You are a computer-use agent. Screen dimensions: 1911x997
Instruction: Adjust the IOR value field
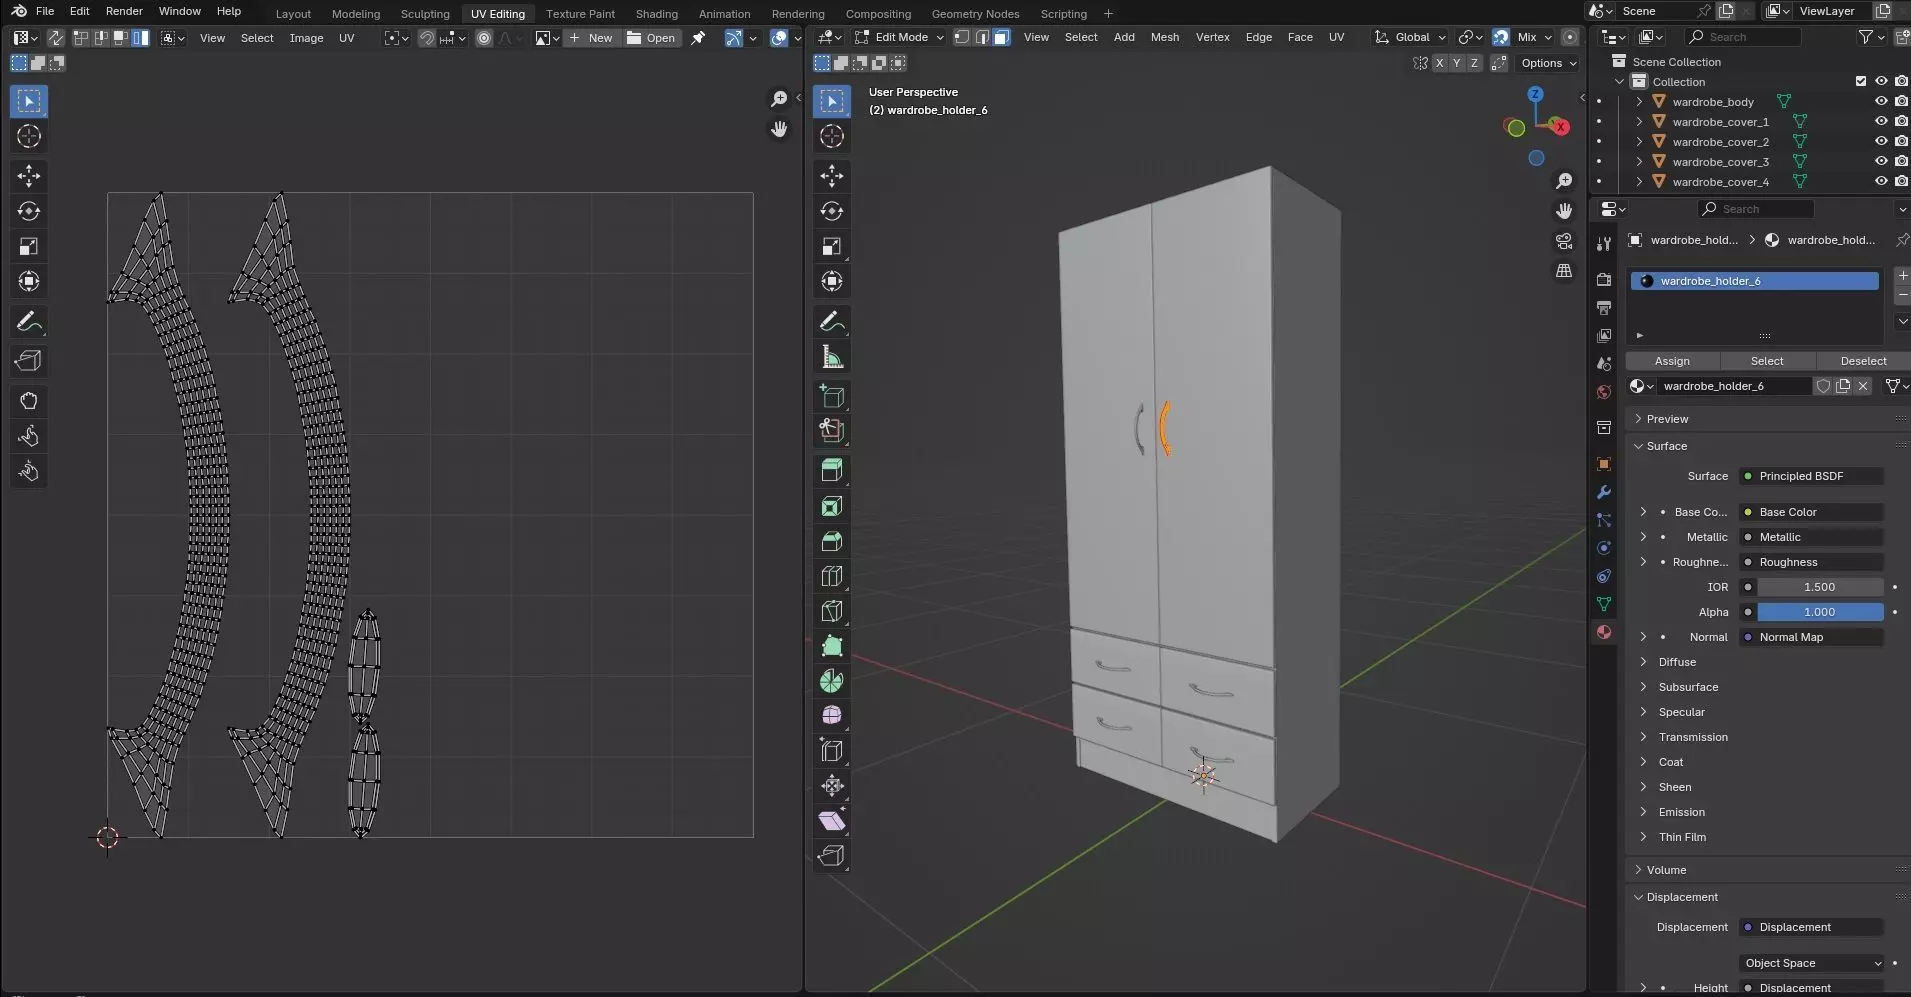tap(1820, 587)
